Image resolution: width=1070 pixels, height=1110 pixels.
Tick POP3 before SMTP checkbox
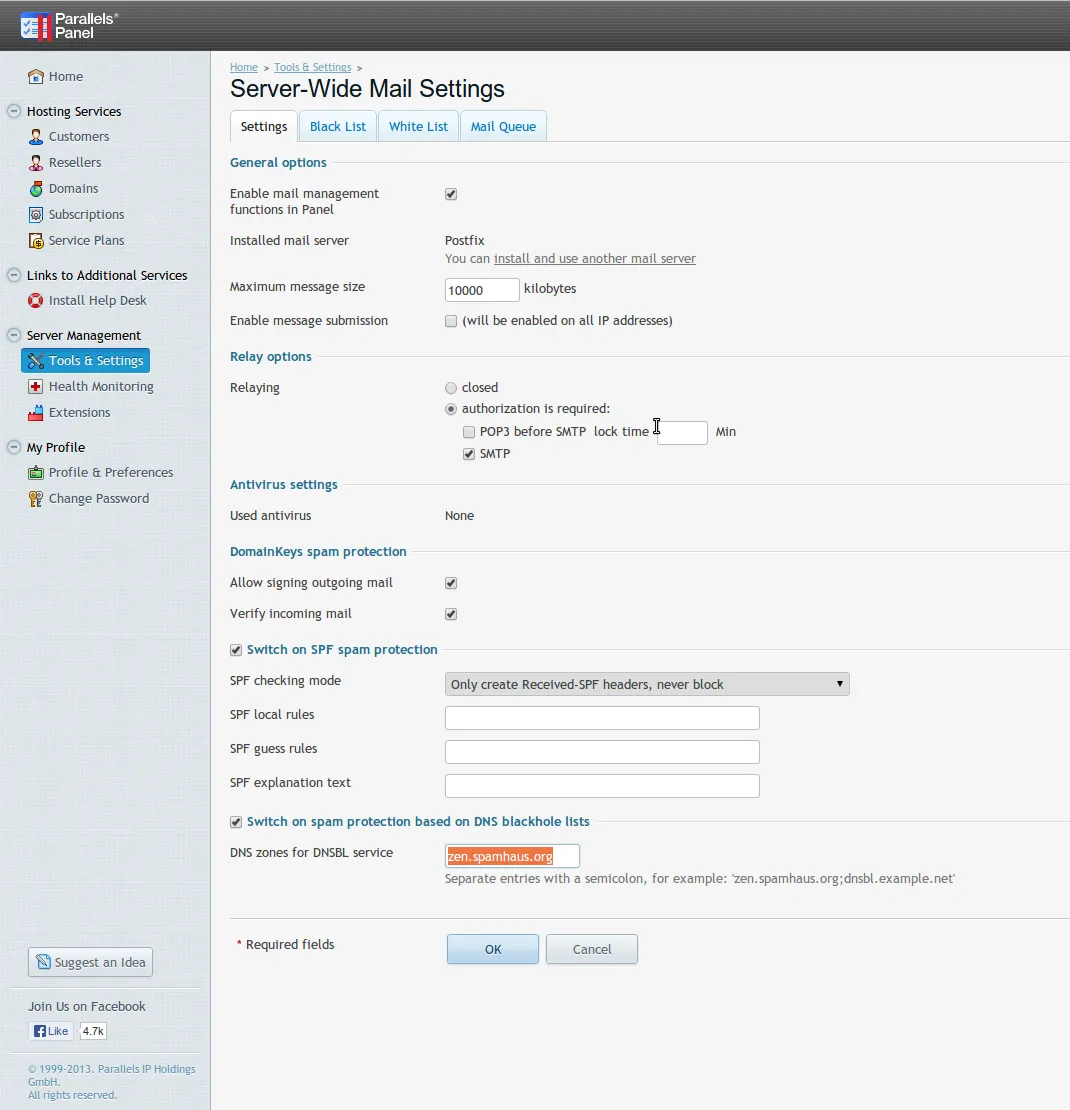coord(469,432)
